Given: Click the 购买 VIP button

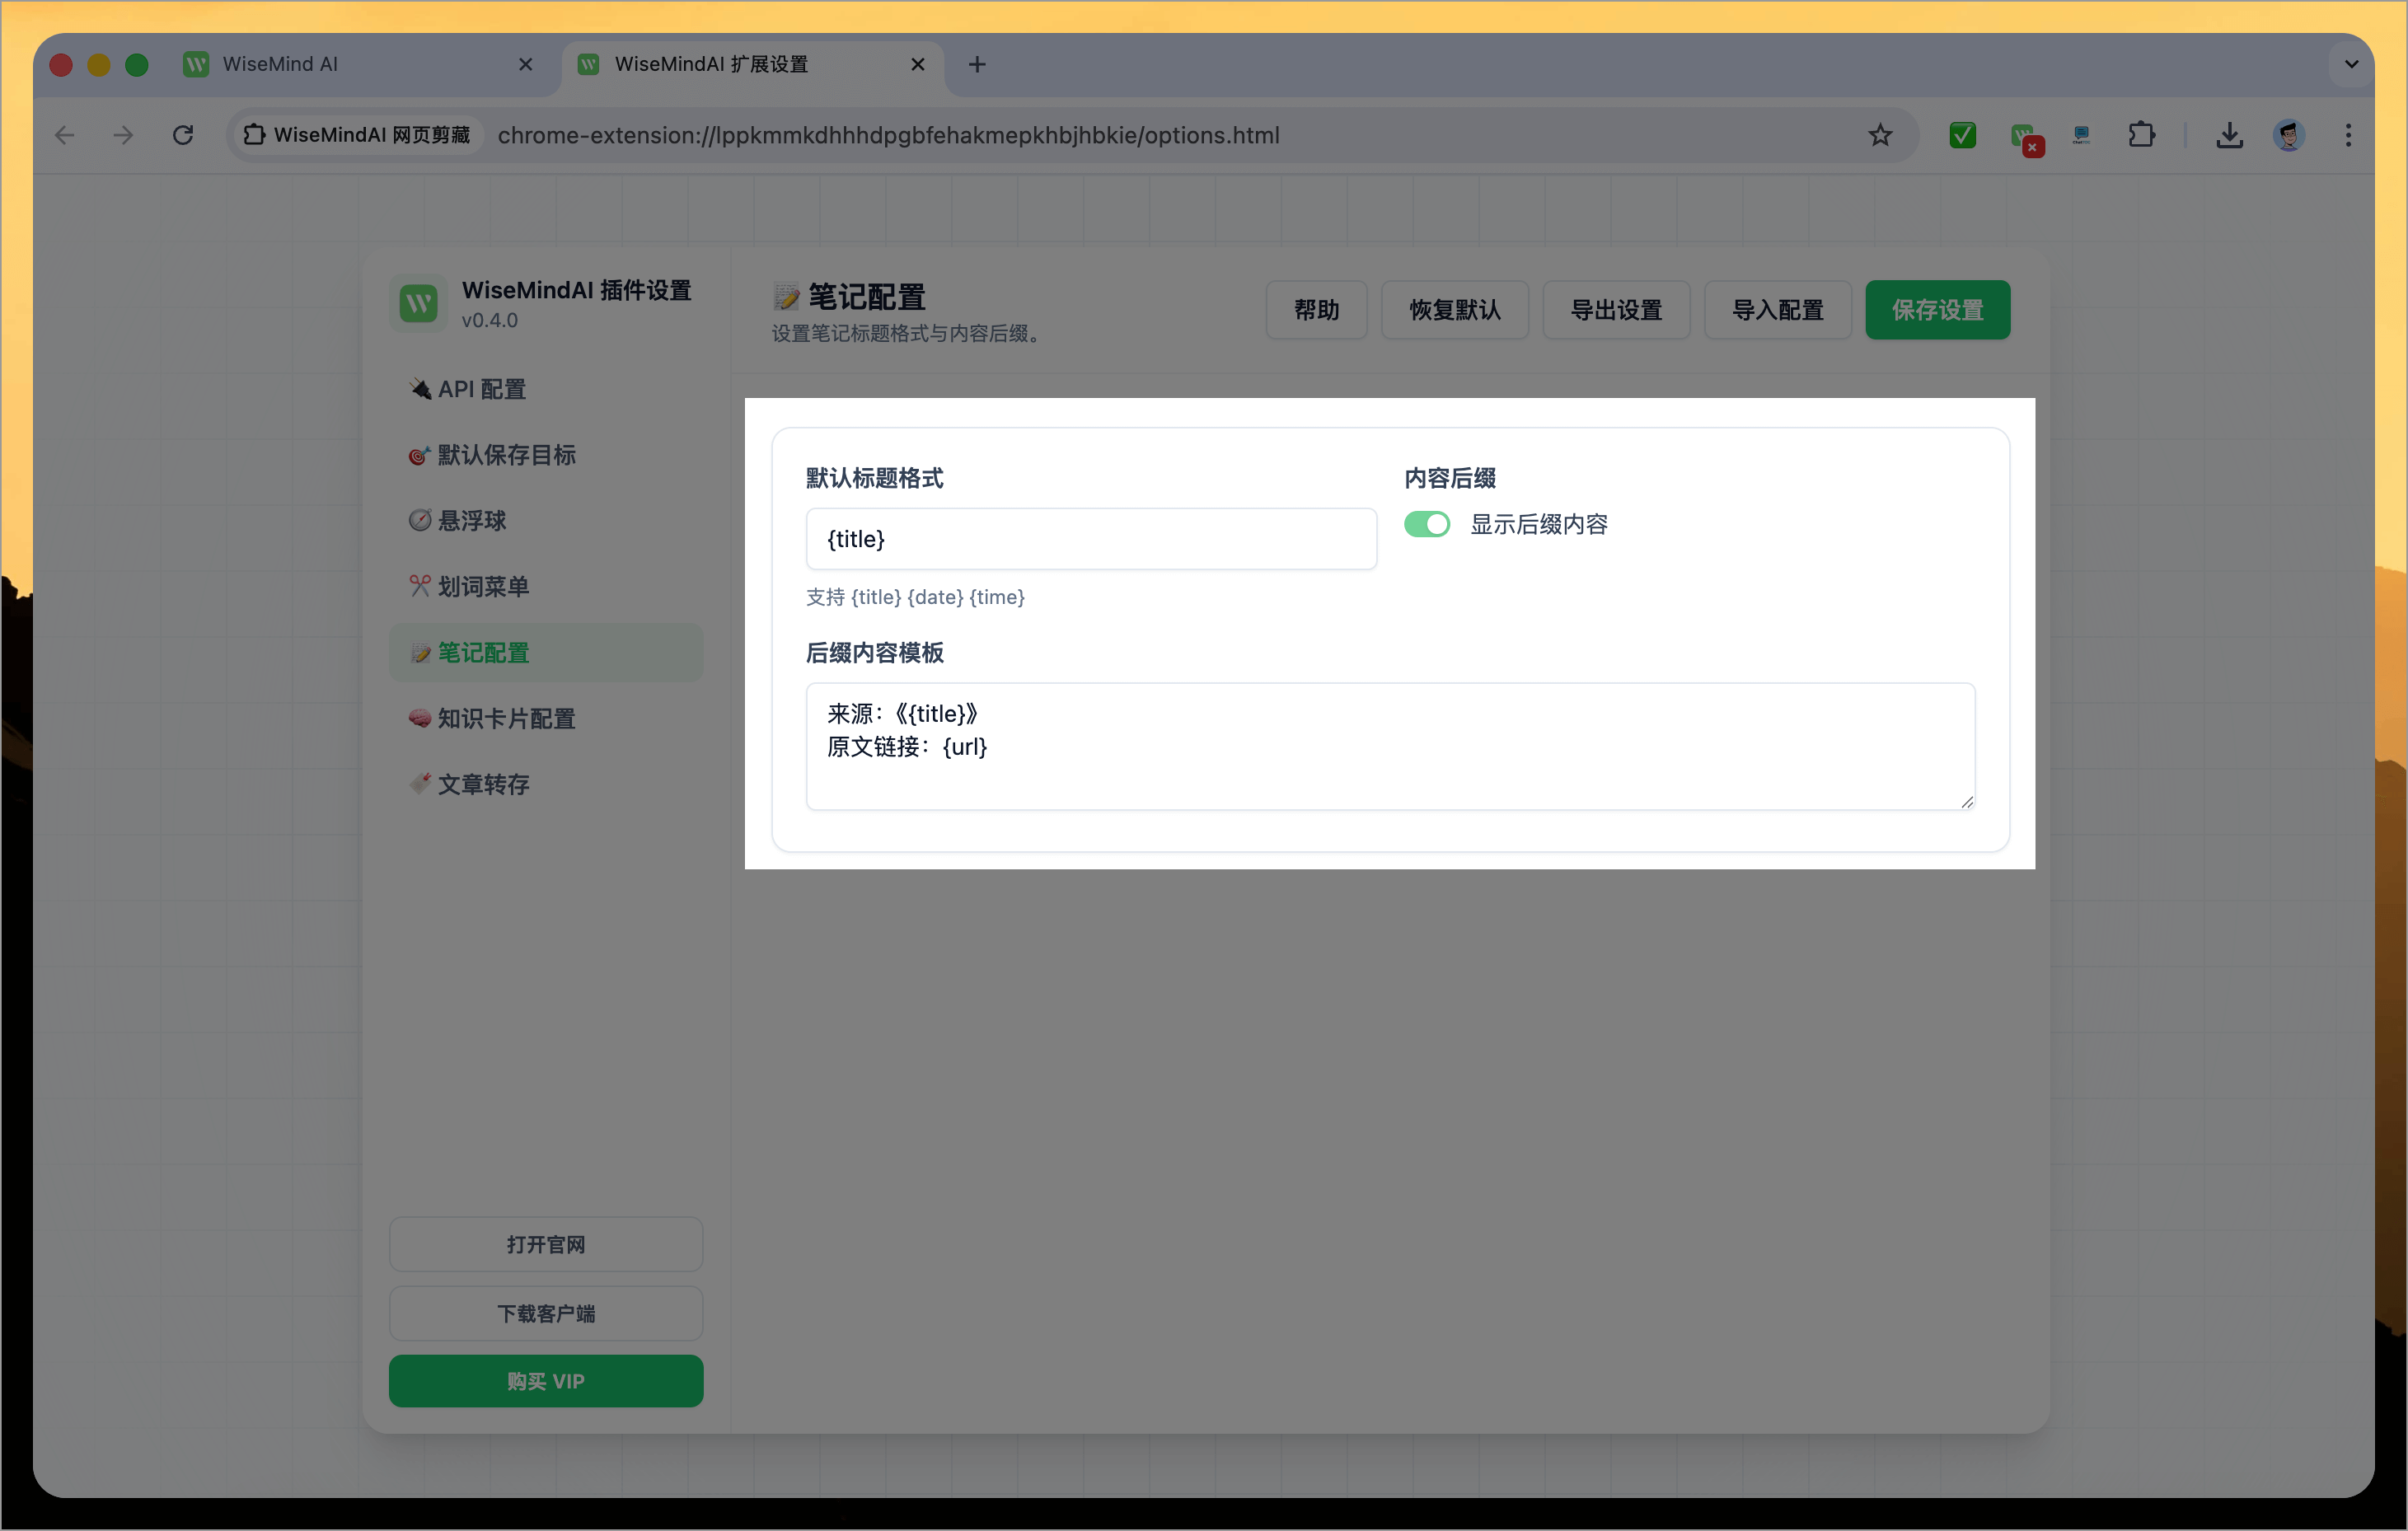Looking at the screenshot, I should 546,1381.
